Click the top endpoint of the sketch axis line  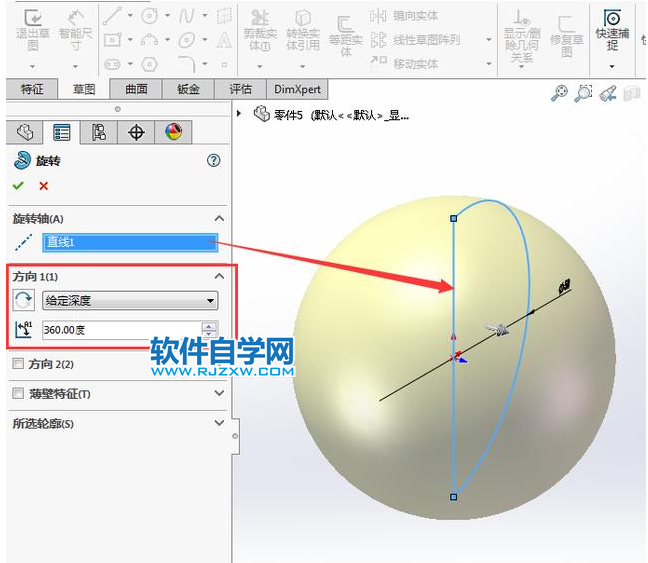click(453, 218)
